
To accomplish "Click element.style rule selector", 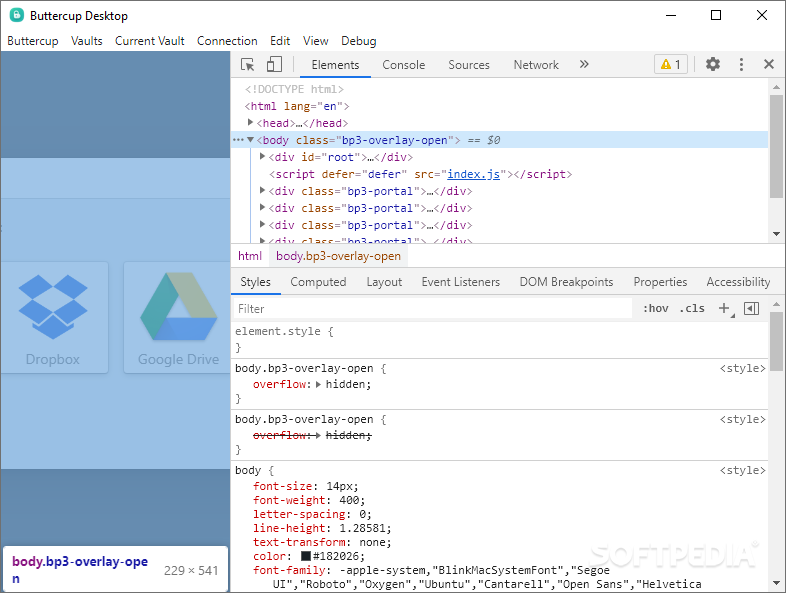I will [278, 331].
